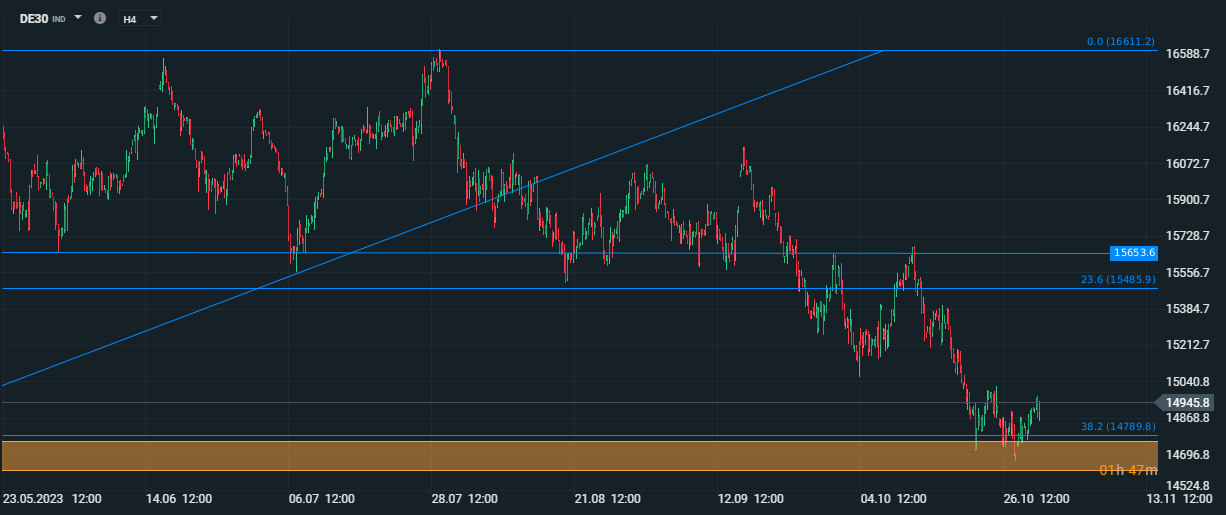Select the 15653.6 horizontal line price tag
The image size is (1226, 515).
(1133, 253)
